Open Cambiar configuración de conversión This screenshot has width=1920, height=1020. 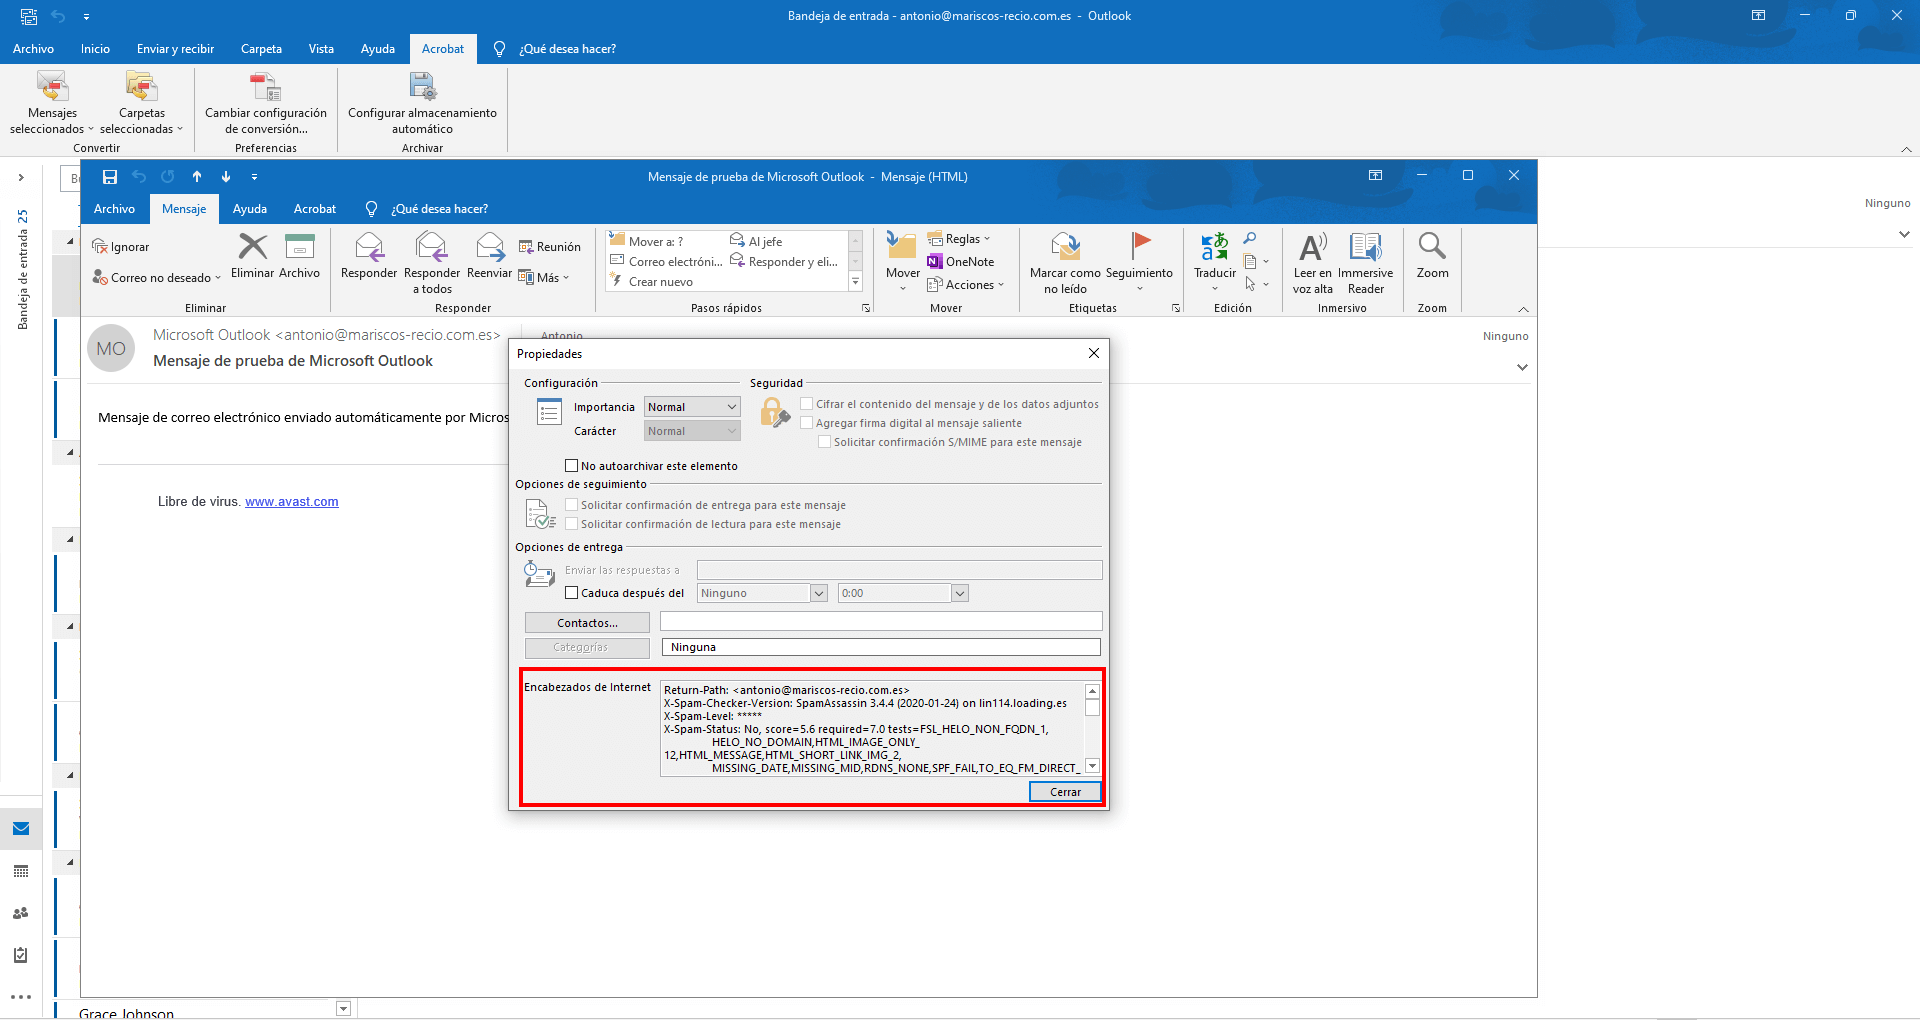pos(266,103)
